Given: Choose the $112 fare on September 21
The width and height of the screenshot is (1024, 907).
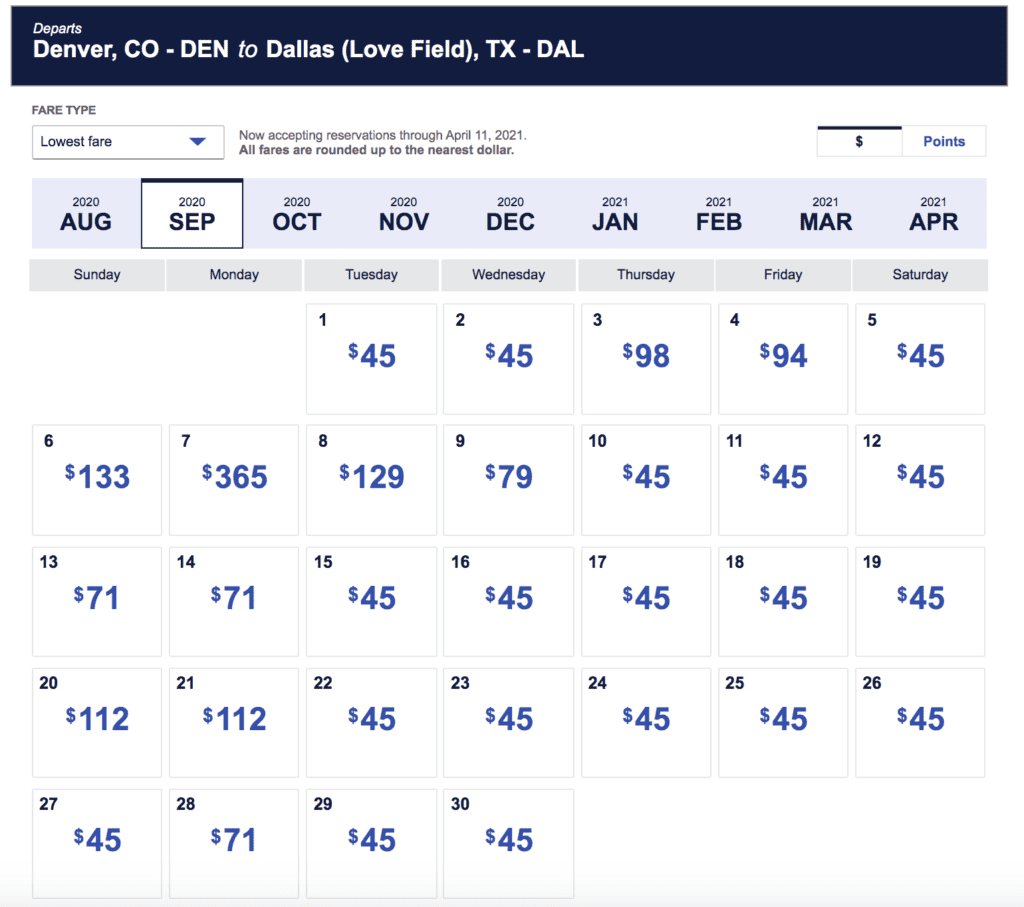Looking at the screenshot, I should (x=234, y=721).
